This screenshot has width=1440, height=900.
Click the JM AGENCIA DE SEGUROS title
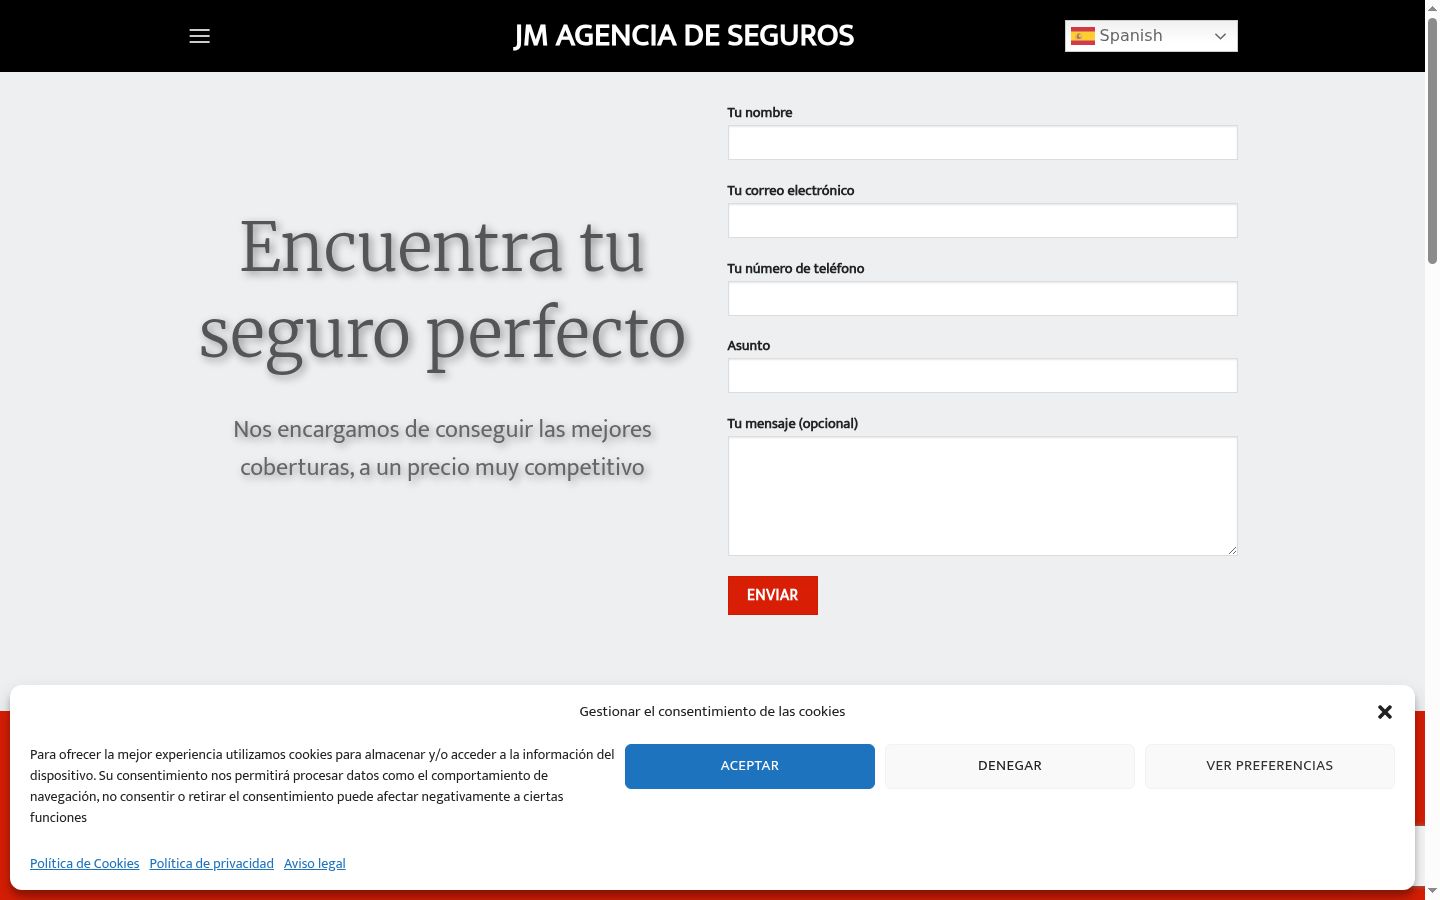(x=684, y=36)
